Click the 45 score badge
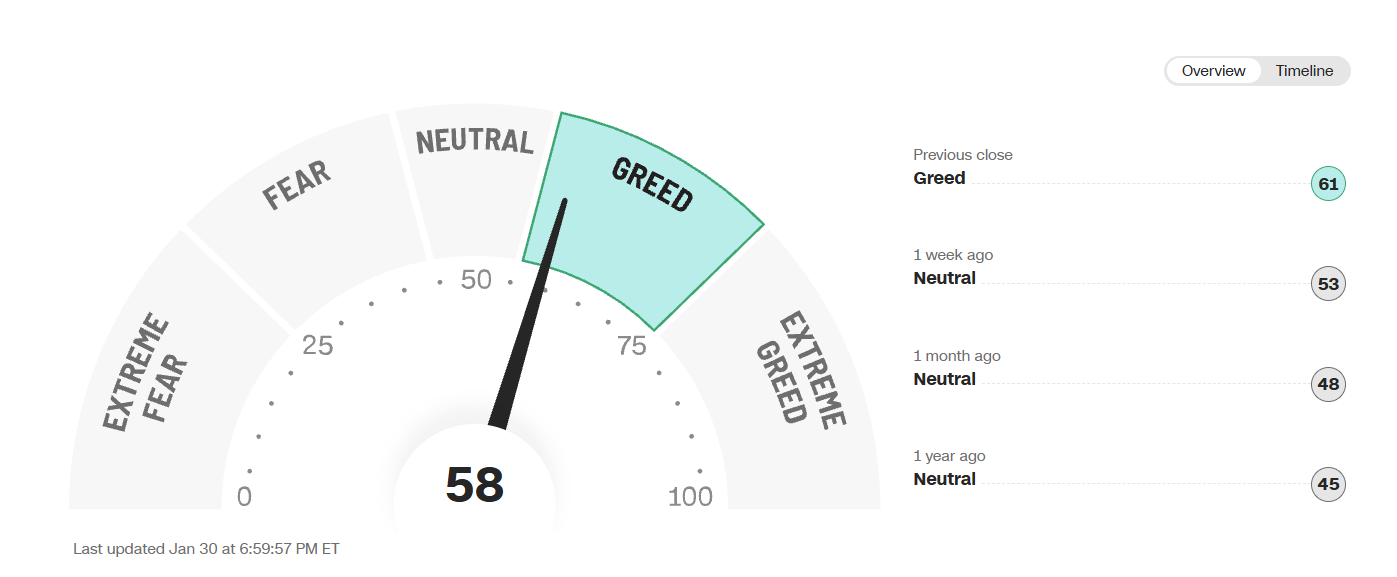The width and height of the screenshot is (1397, 577). point(1328,485)
